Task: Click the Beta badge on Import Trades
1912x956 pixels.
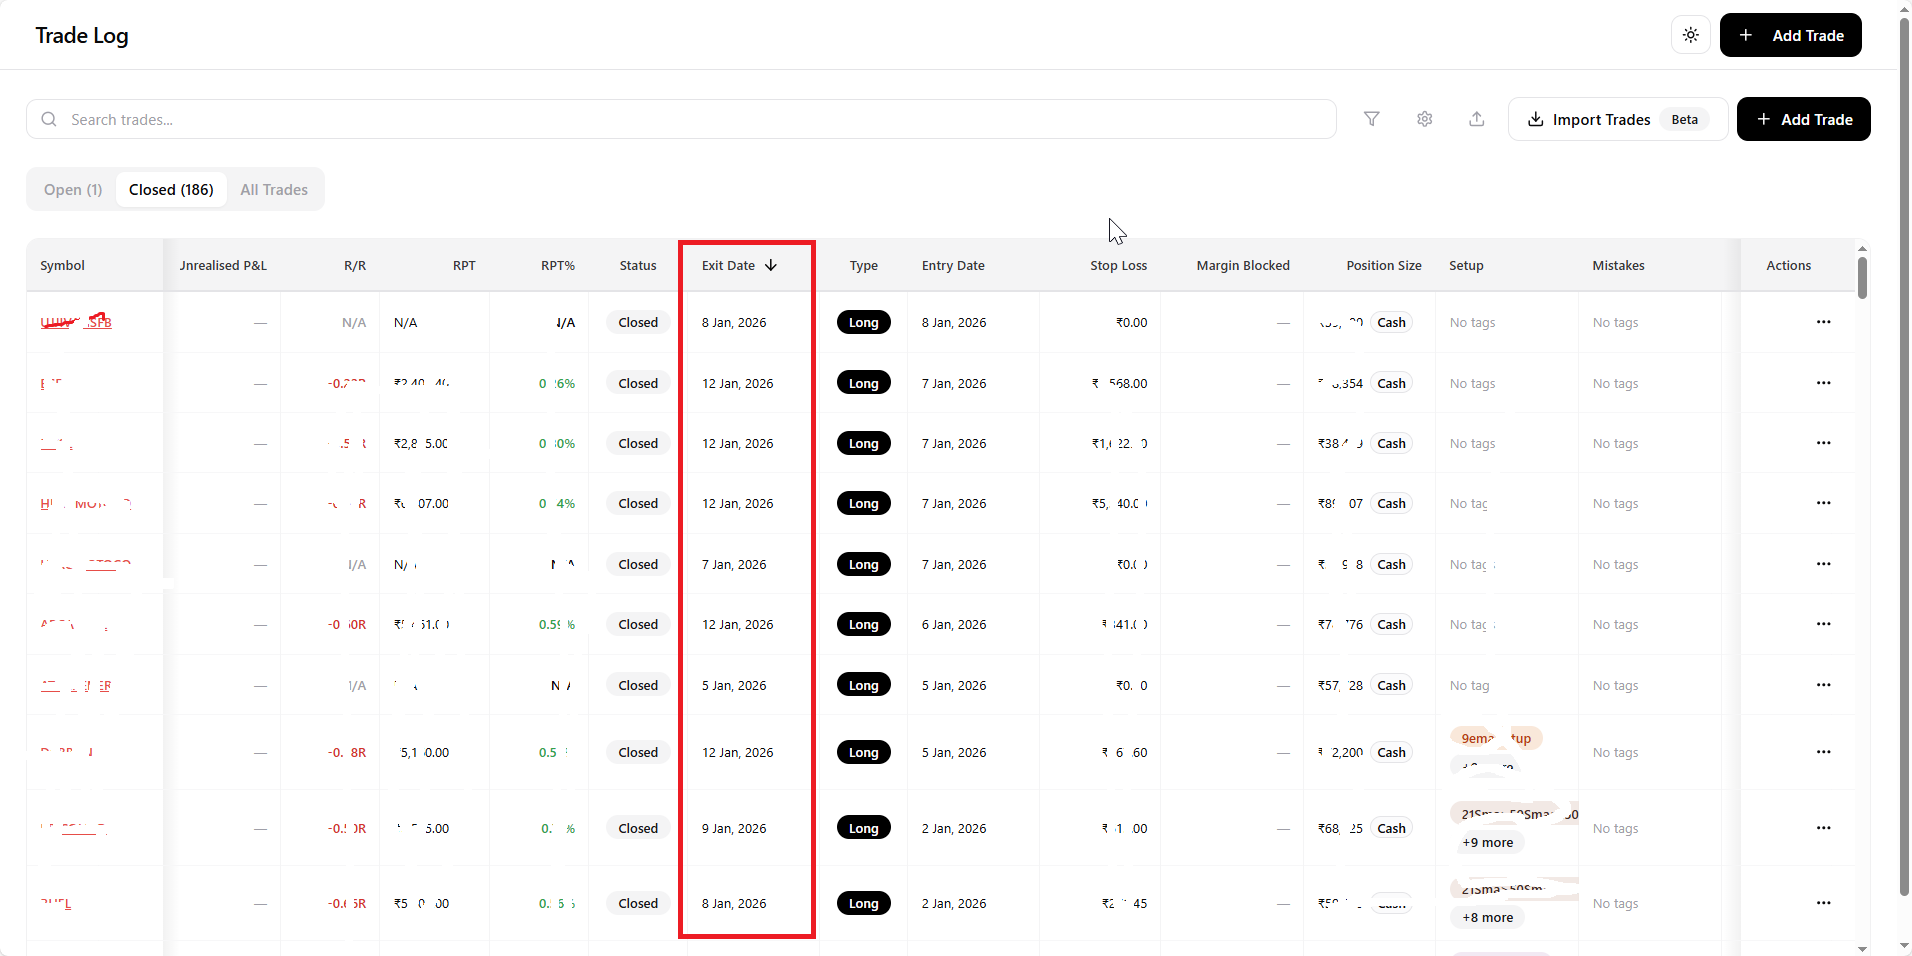Action: click(x=1685, y=119)
